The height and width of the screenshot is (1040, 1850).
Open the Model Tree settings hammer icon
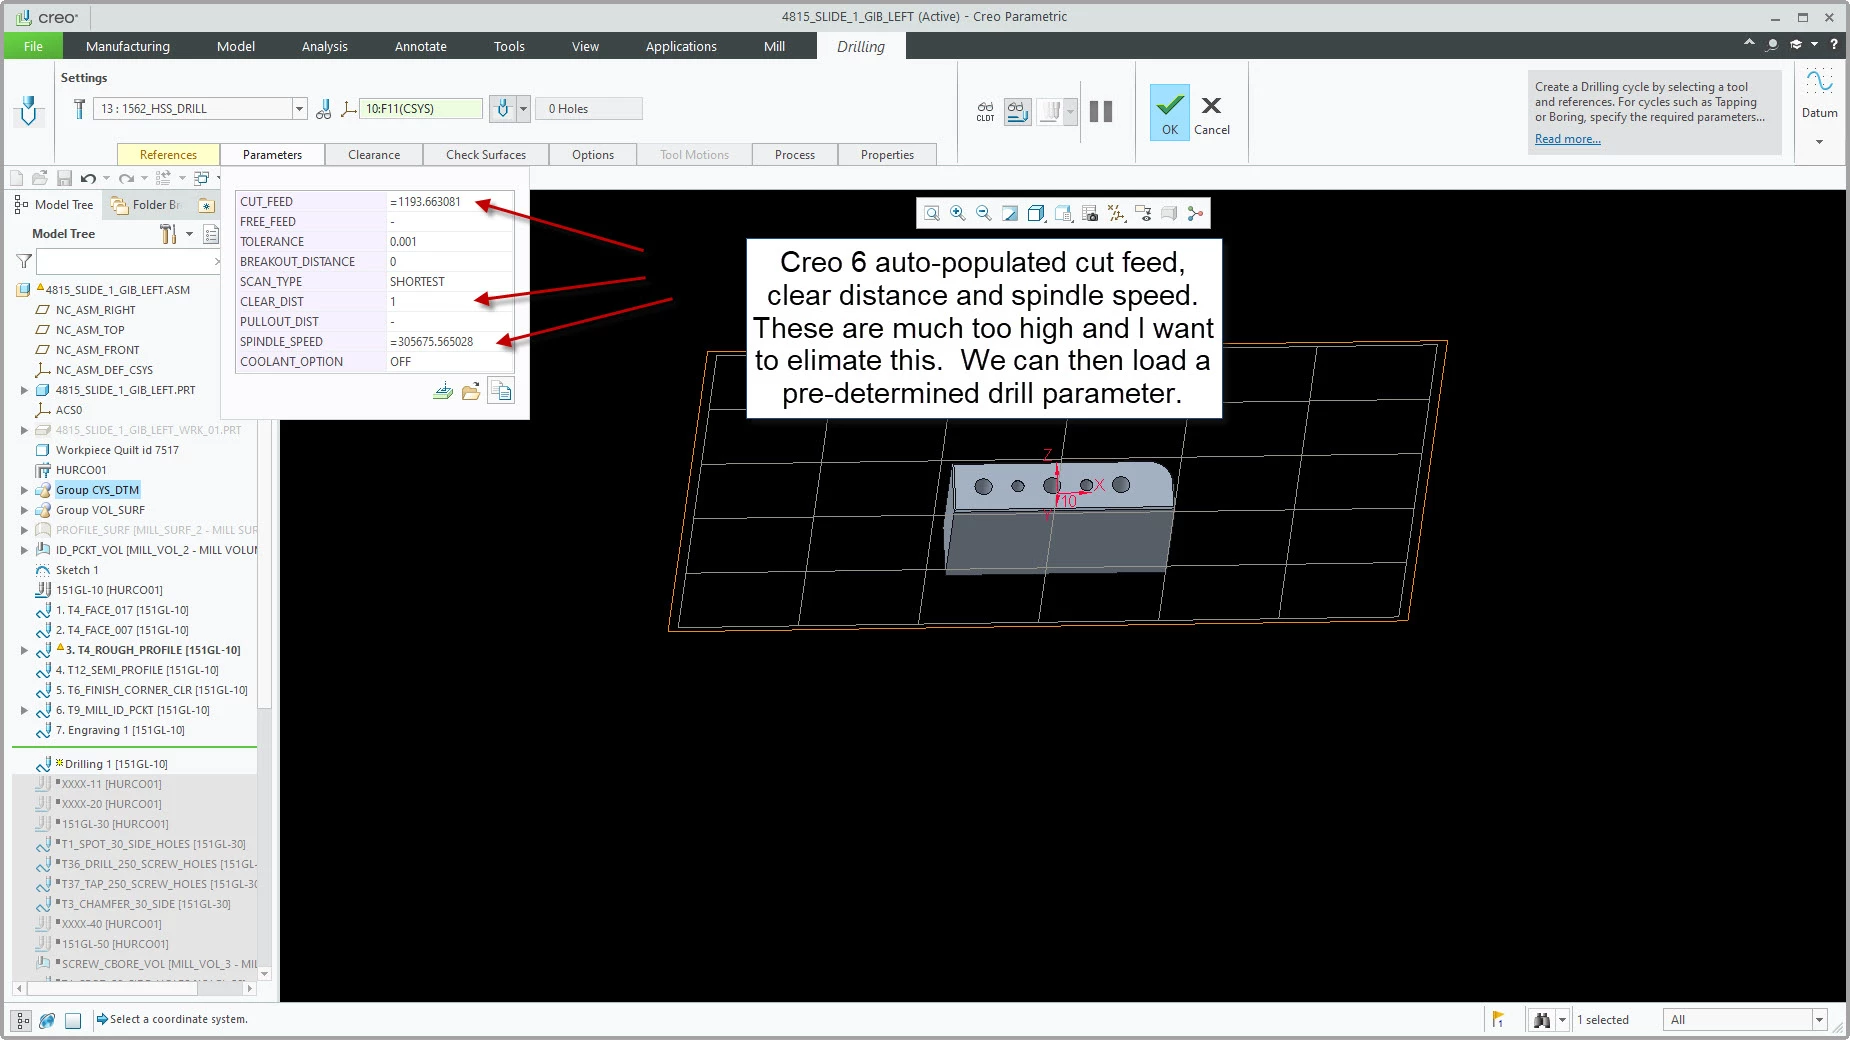(168, 234)
